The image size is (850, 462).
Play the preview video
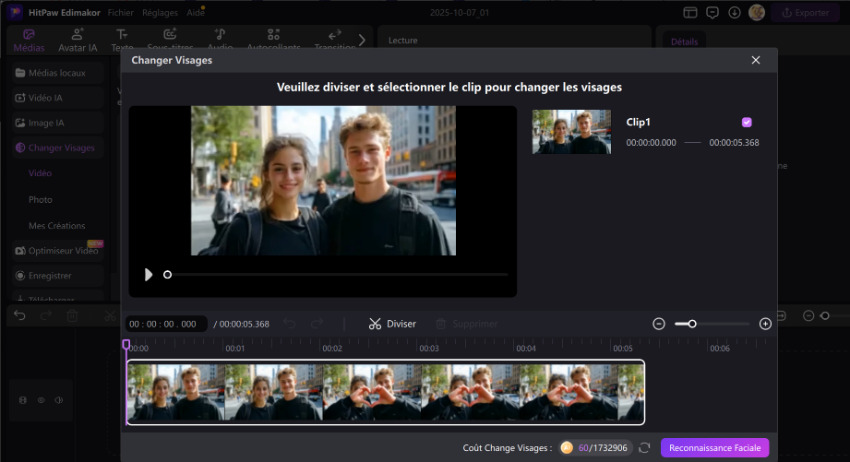point(149,274)
